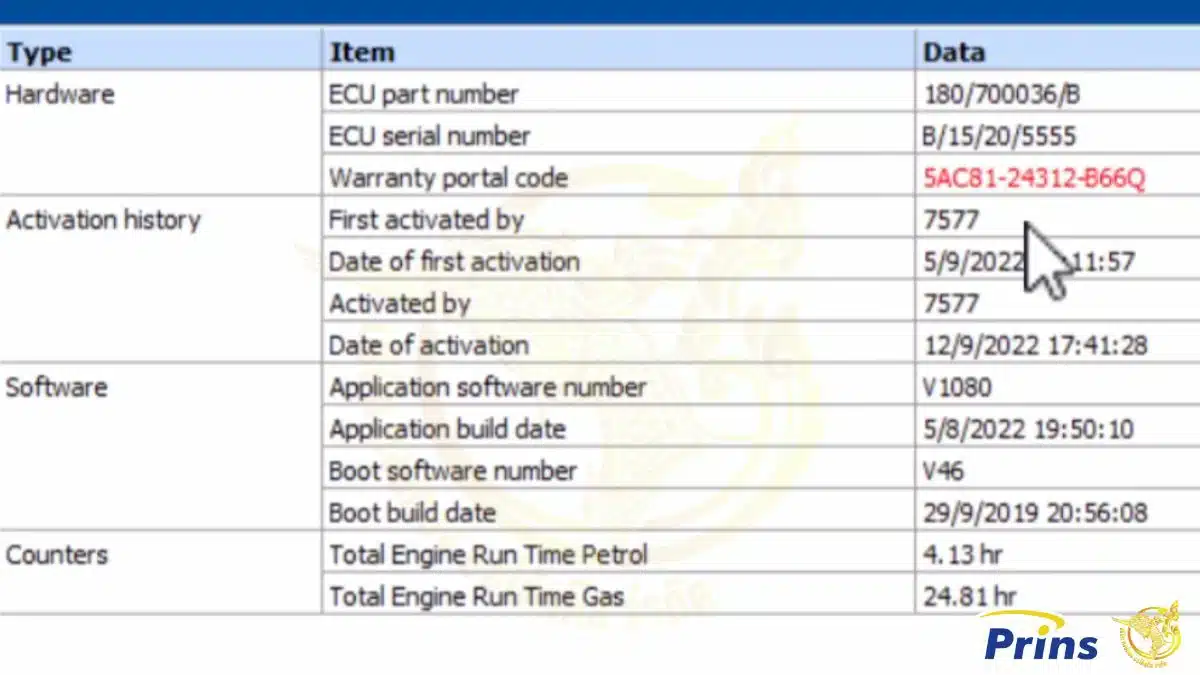
Task: Click the Total Engine Run Time Petrol item
Action: [488, 555]
